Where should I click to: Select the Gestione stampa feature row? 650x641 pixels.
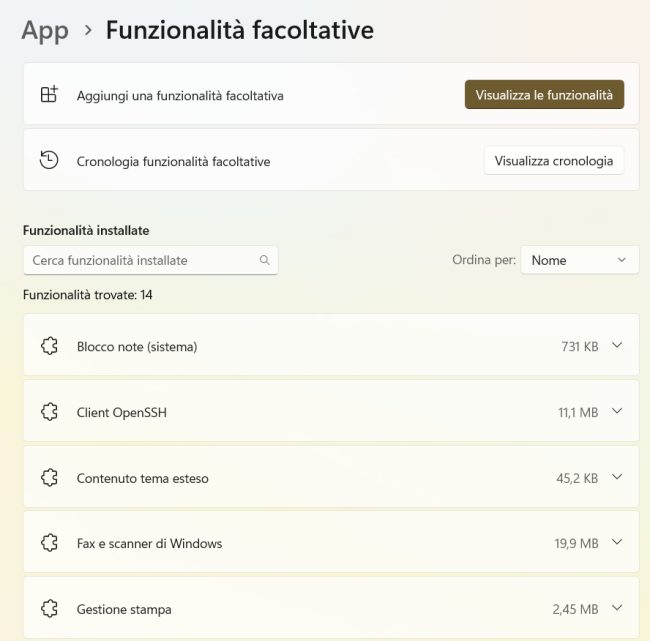(331, 608)
